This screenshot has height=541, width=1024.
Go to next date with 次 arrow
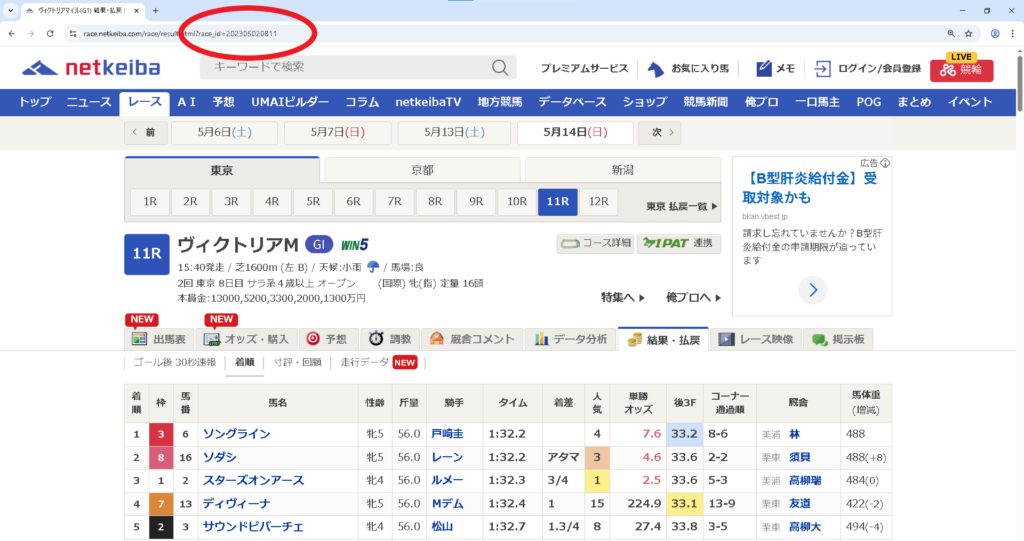coord(660,133)
